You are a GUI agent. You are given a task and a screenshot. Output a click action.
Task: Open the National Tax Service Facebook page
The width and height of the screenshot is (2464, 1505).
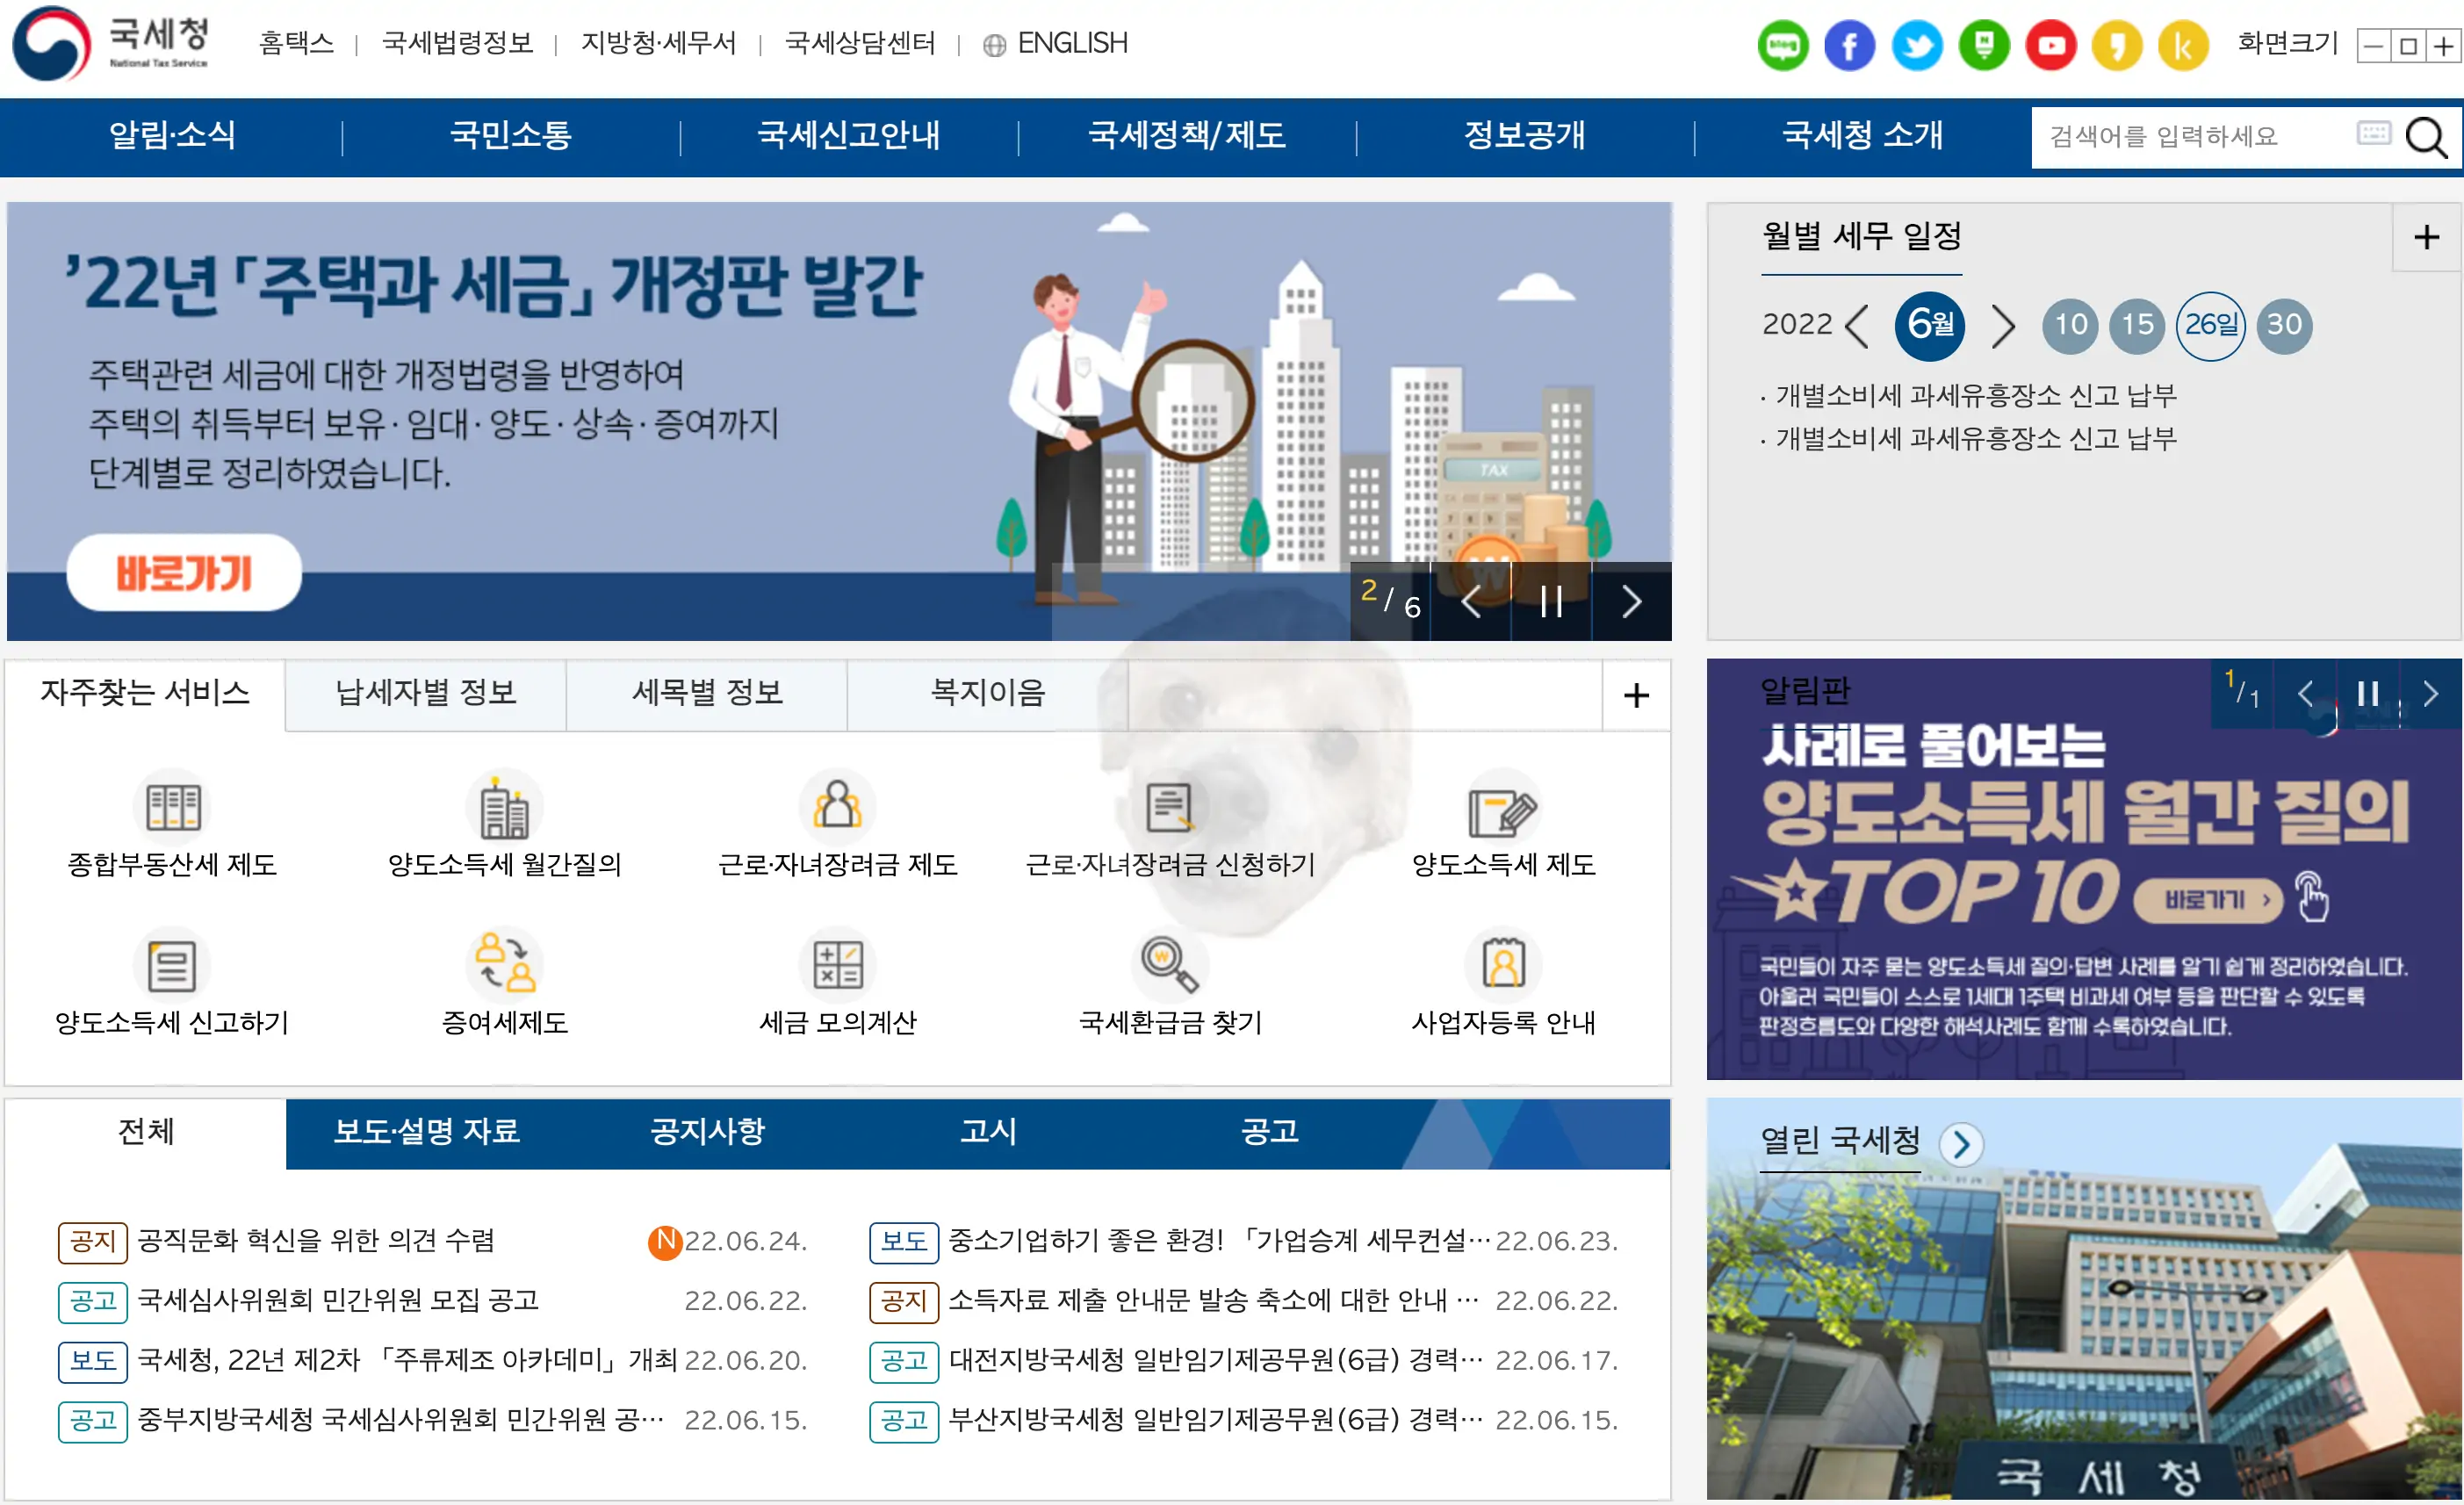tap(1849, 44)
